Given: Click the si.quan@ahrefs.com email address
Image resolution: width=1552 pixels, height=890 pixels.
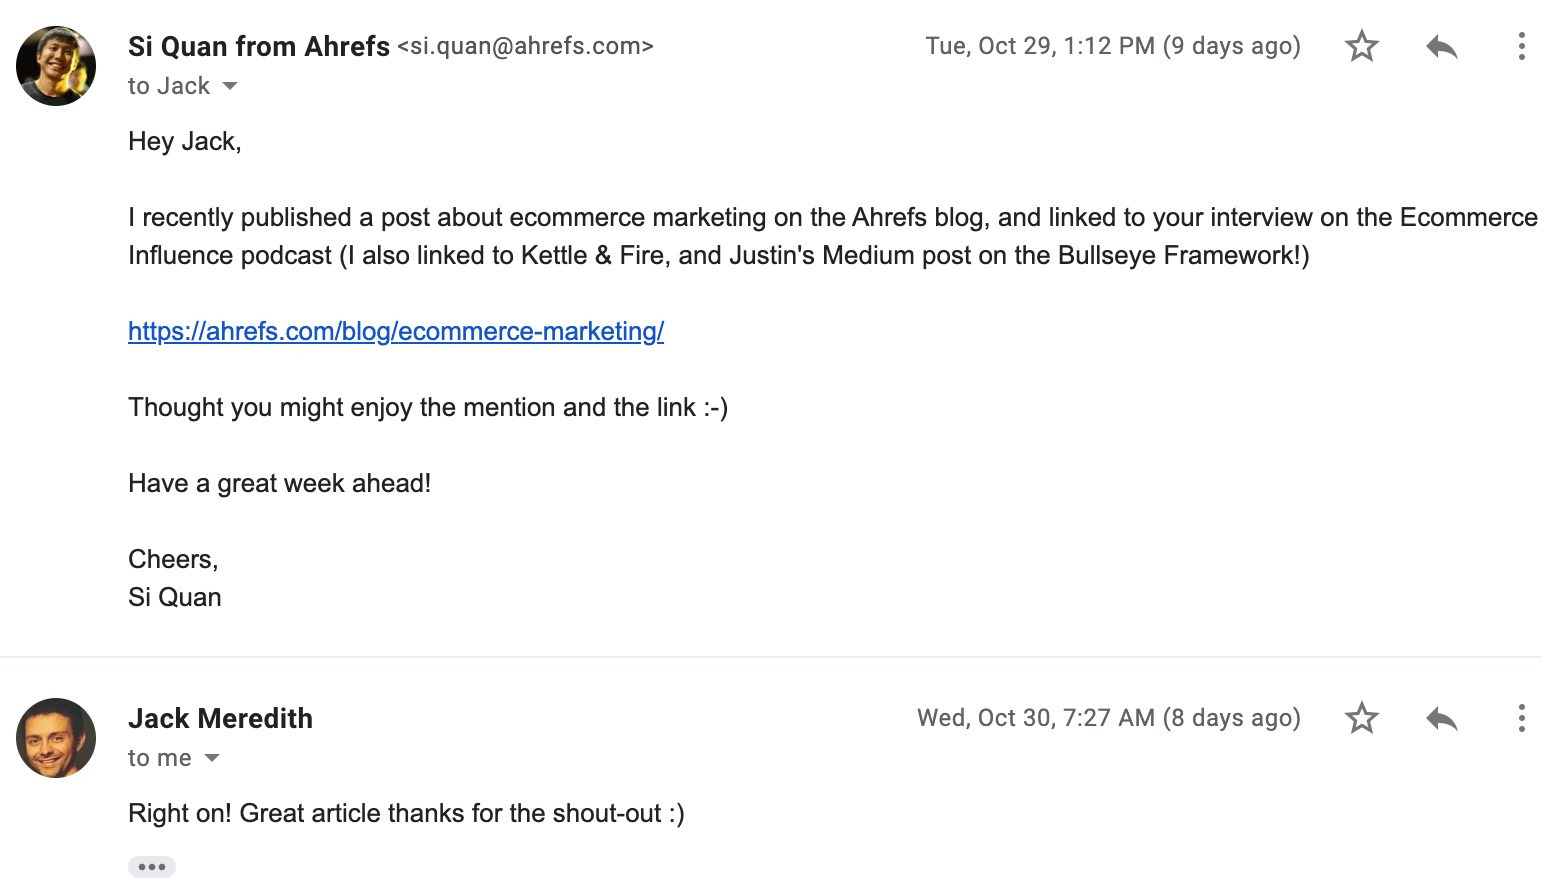Looking at the screenshot, I should point(525,46).
